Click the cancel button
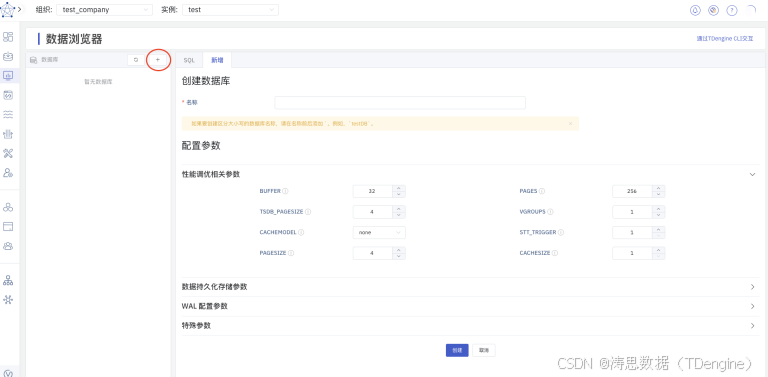 pos(484,351)
